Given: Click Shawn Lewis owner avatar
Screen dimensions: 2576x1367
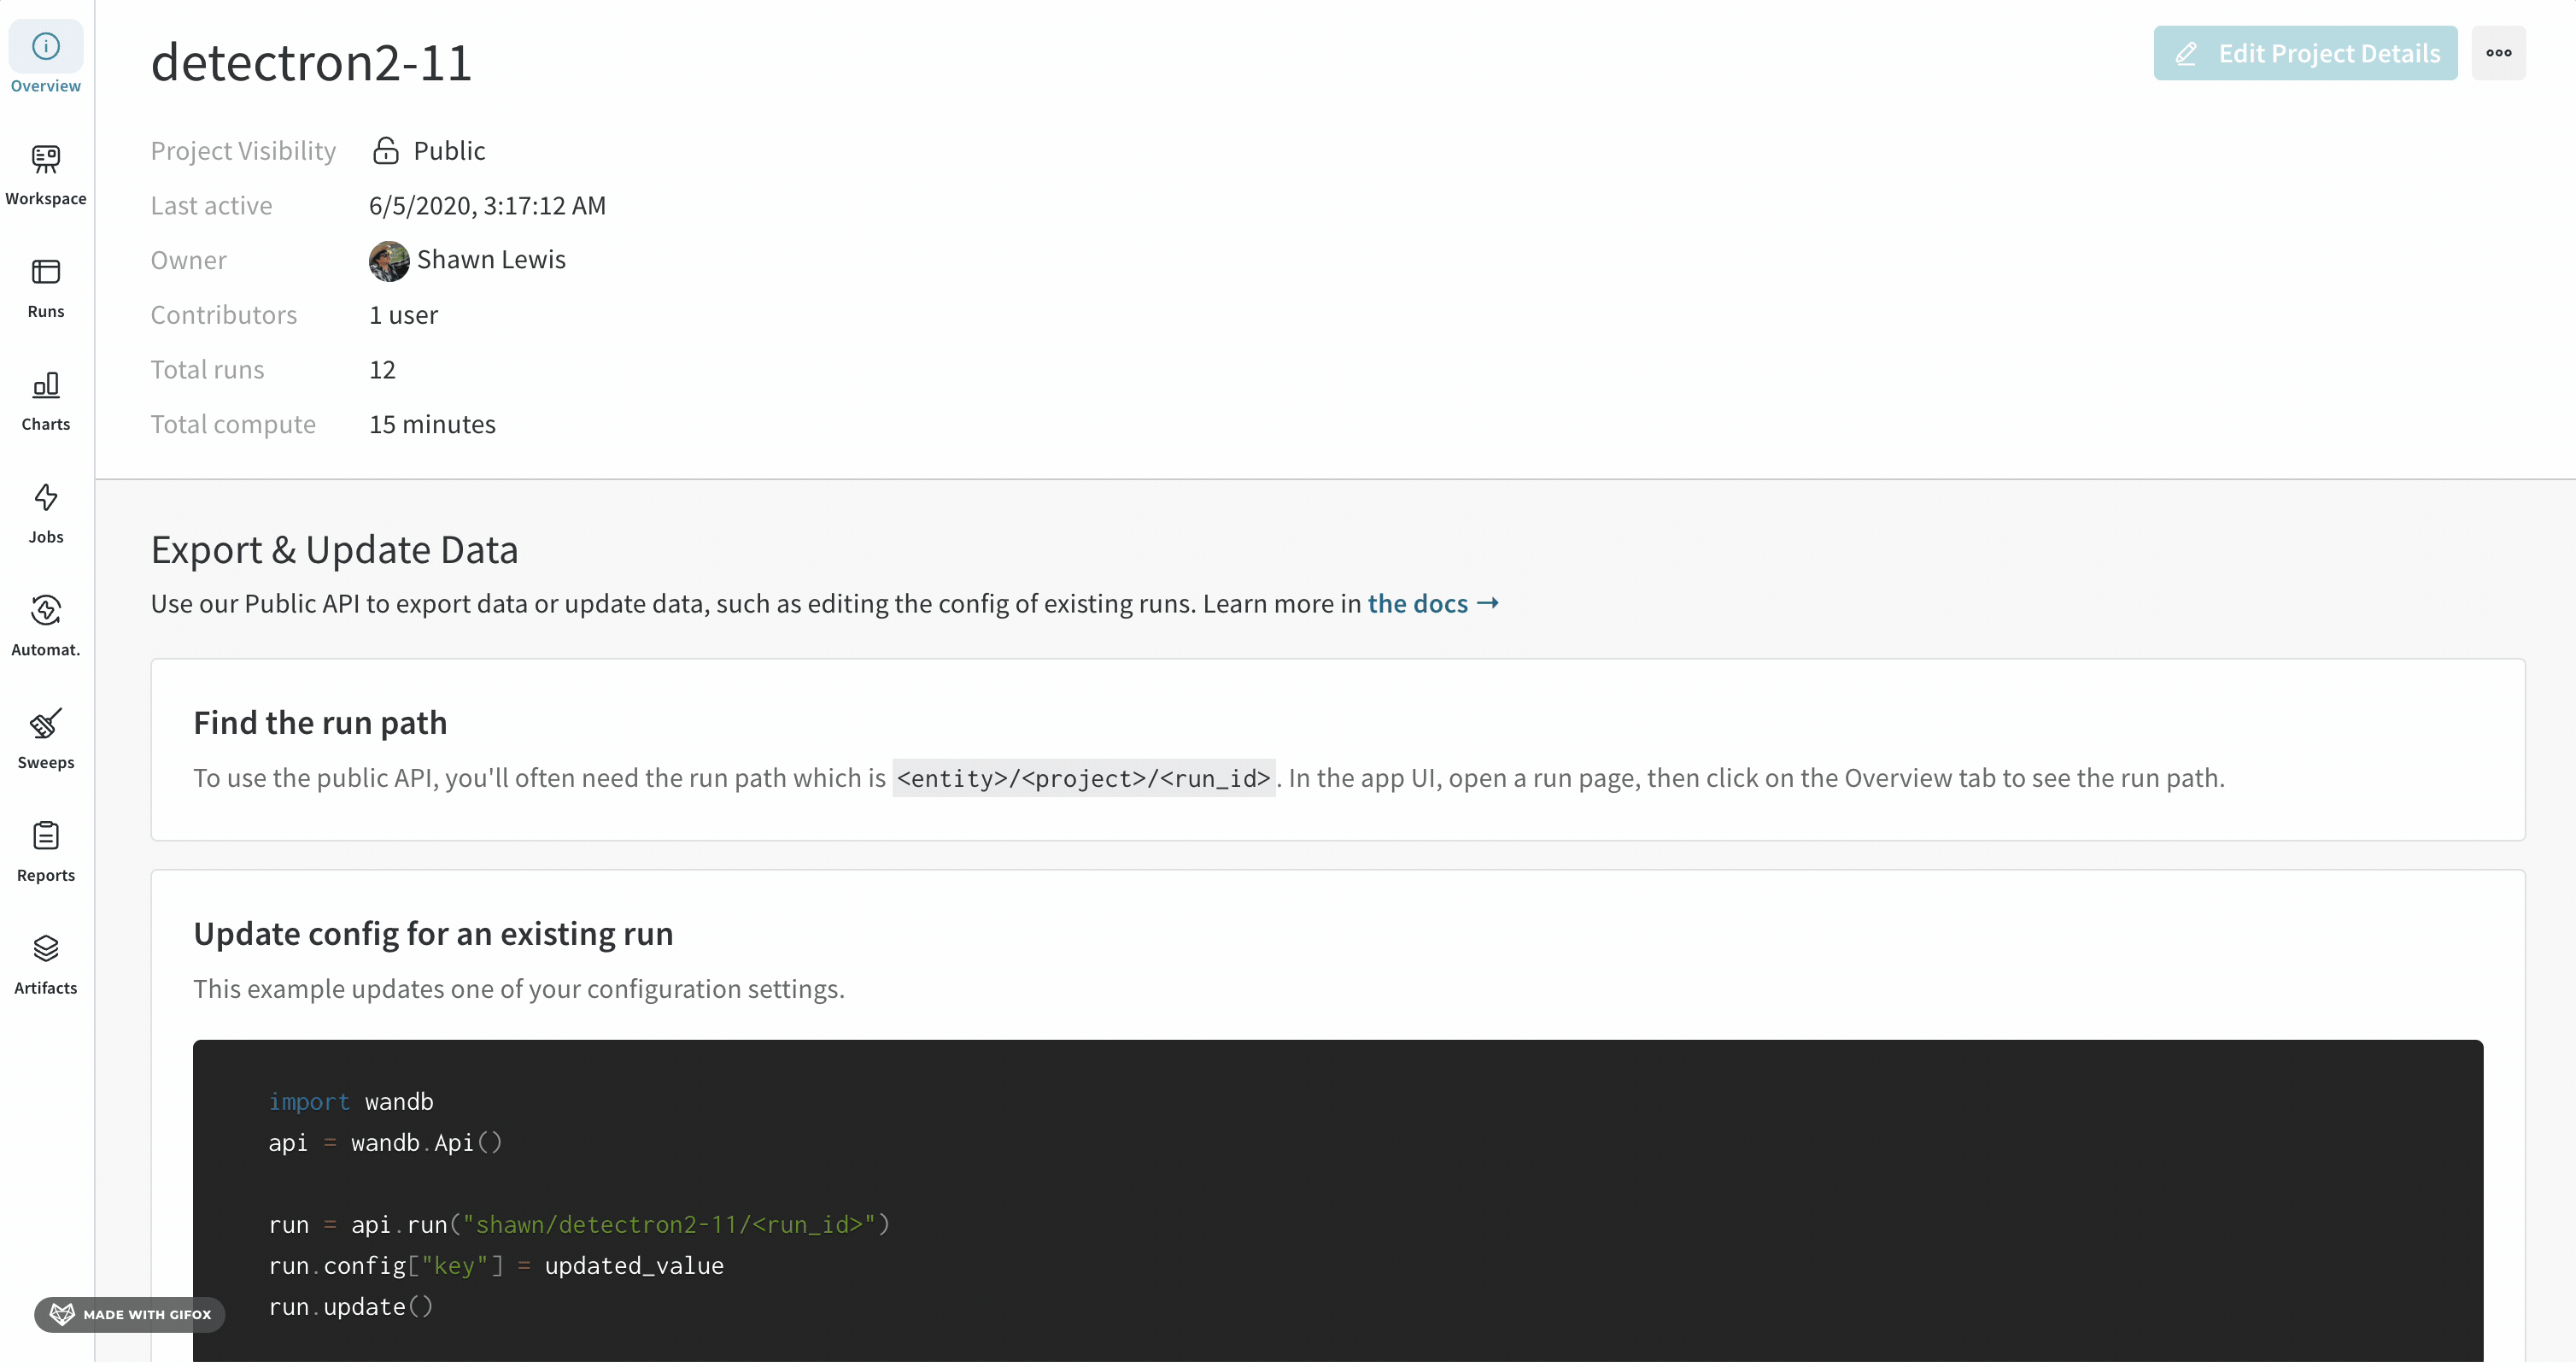Looking at the screenshot, I should click(389, 261).
